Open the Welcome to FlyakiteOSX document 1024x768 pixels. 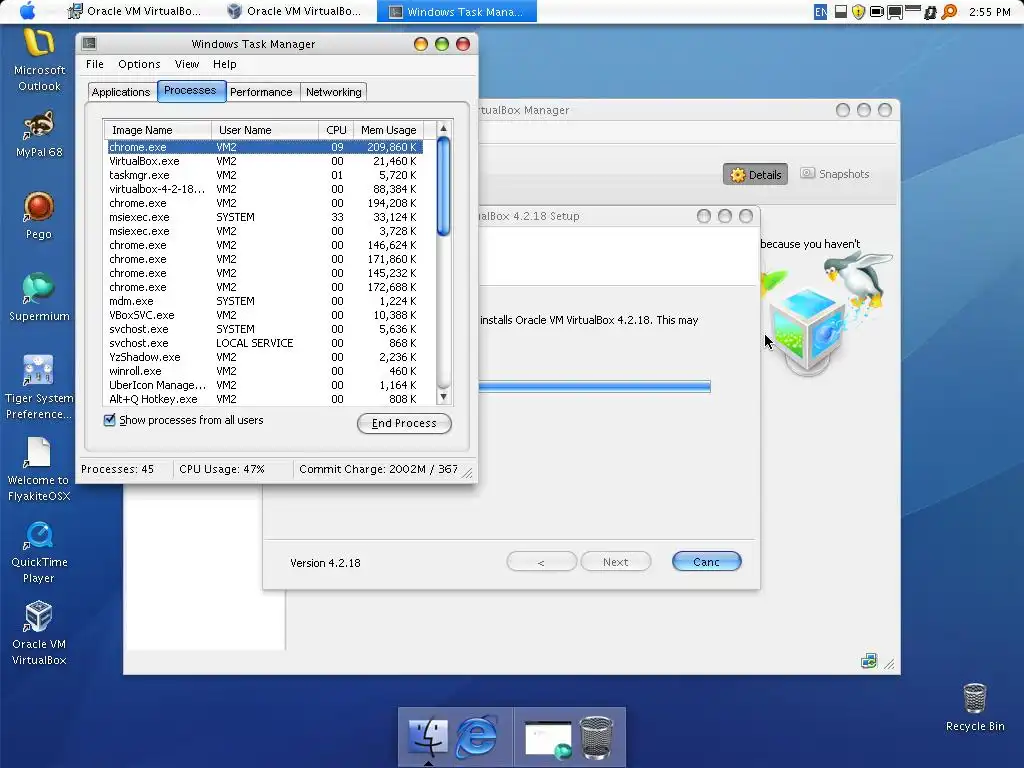39,470
